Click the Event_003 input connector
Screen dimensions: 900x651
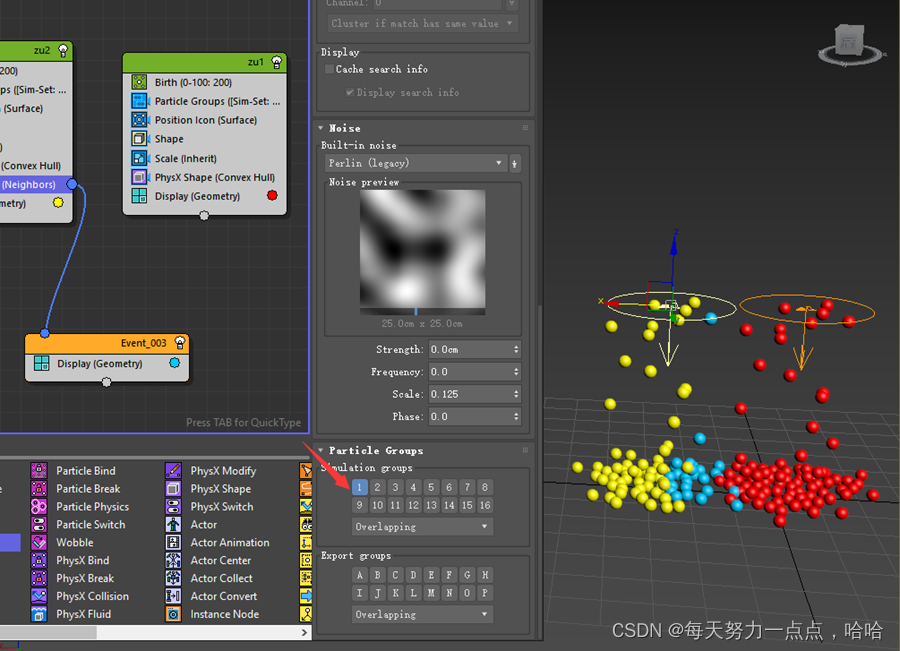click(45, 333)
